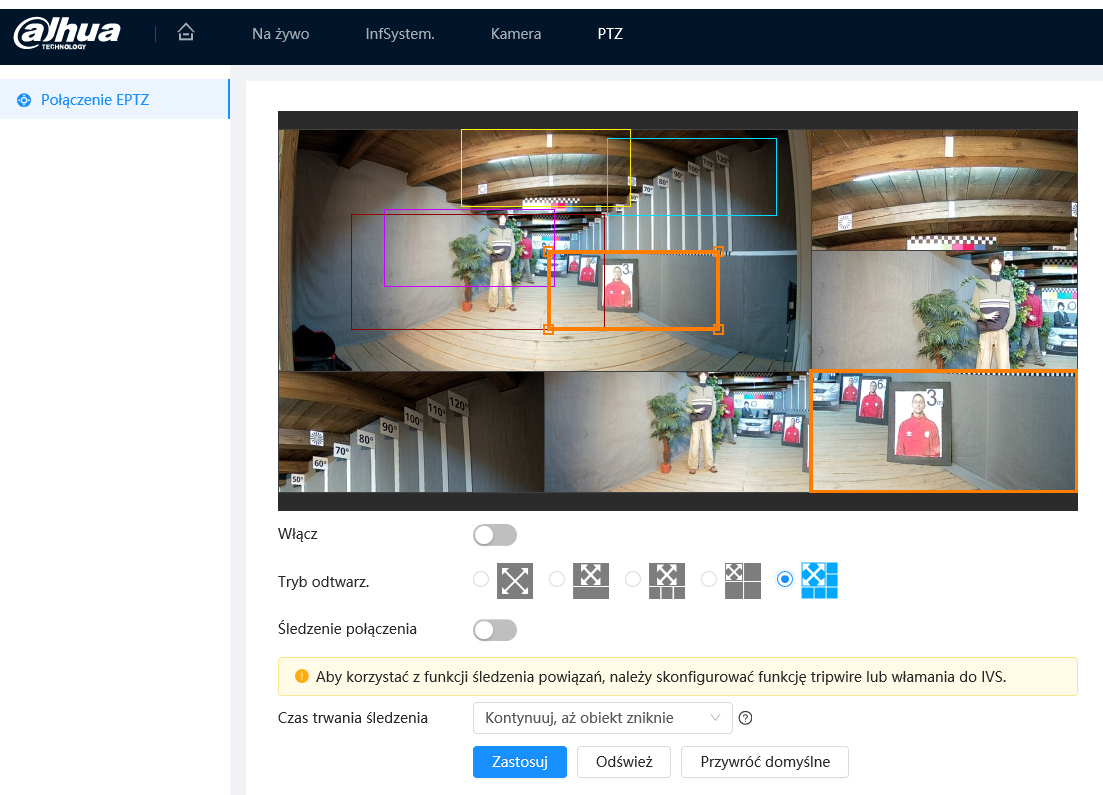Image resolution: width=1103 pixels, height=795 pixels.
Task: Click Przywróć domyślne to restore defaults
Action: point(765,762)
